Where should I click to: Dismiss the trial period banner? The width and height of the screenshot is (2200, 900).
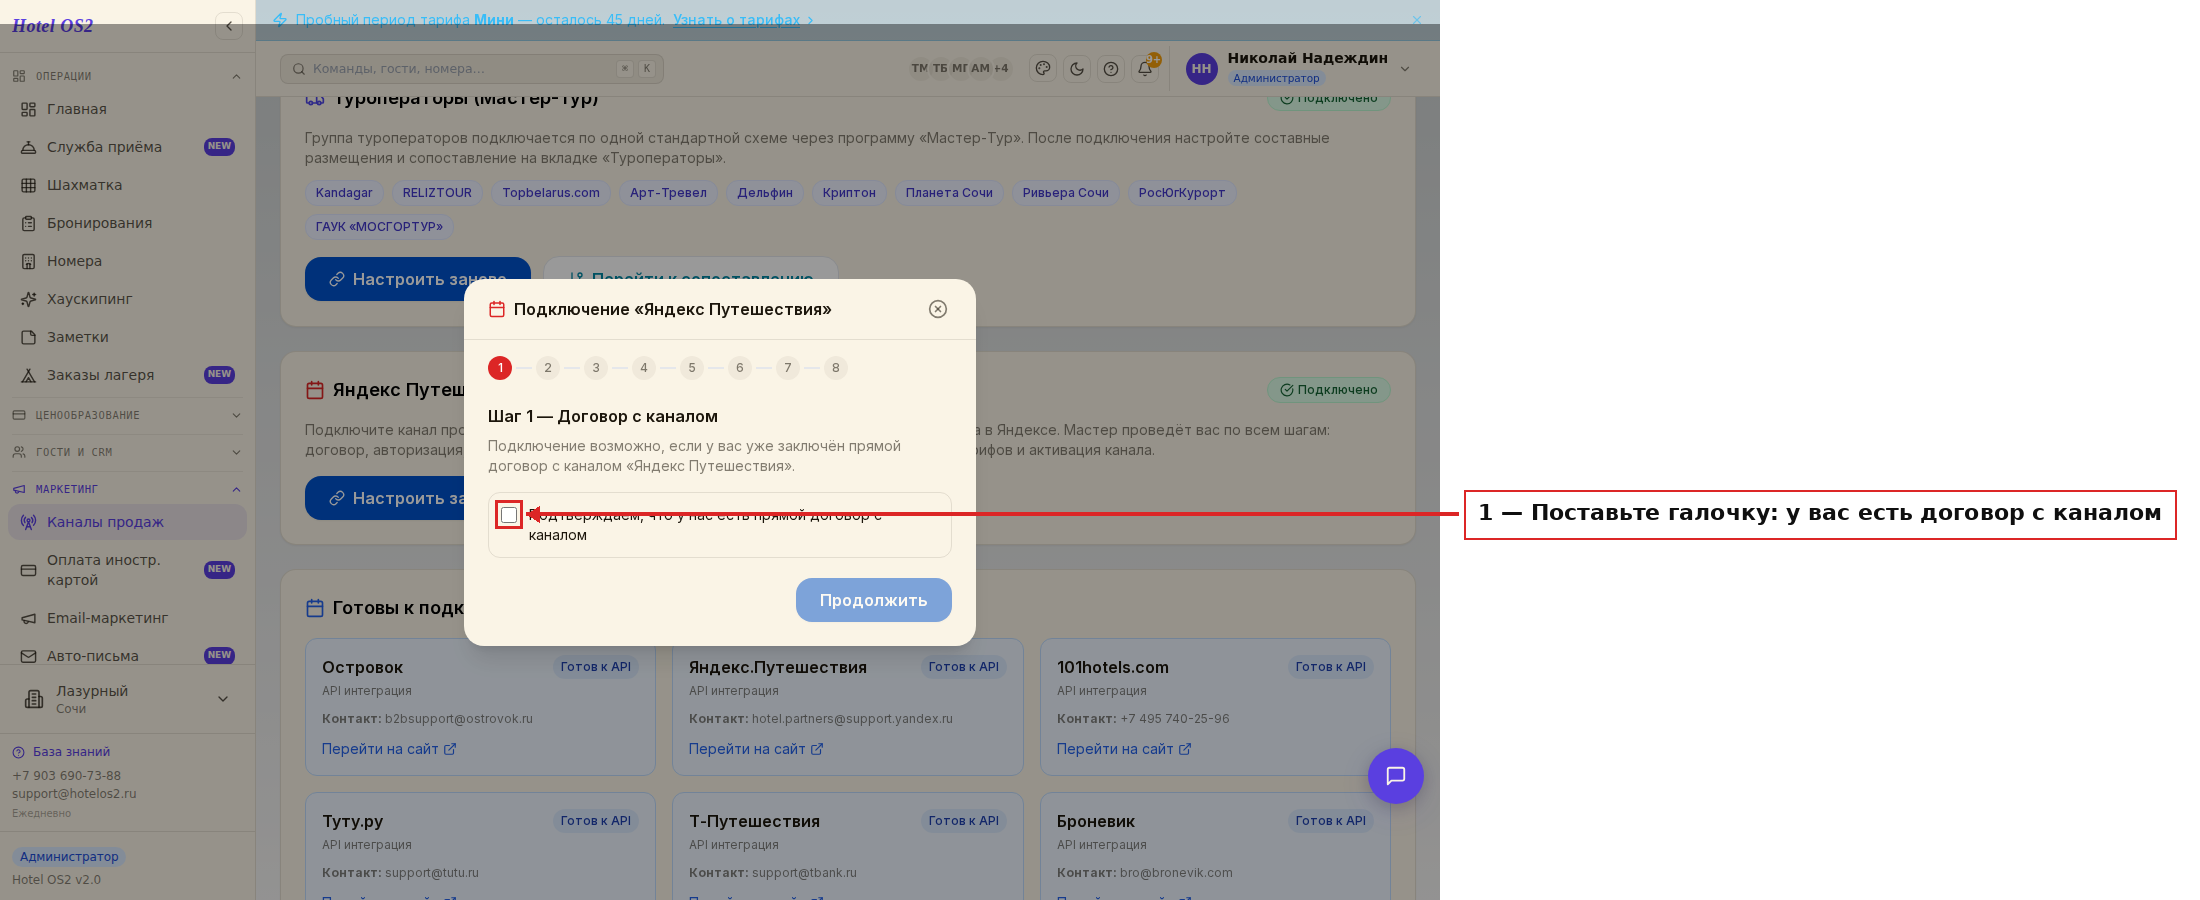tap(1416, 20)
